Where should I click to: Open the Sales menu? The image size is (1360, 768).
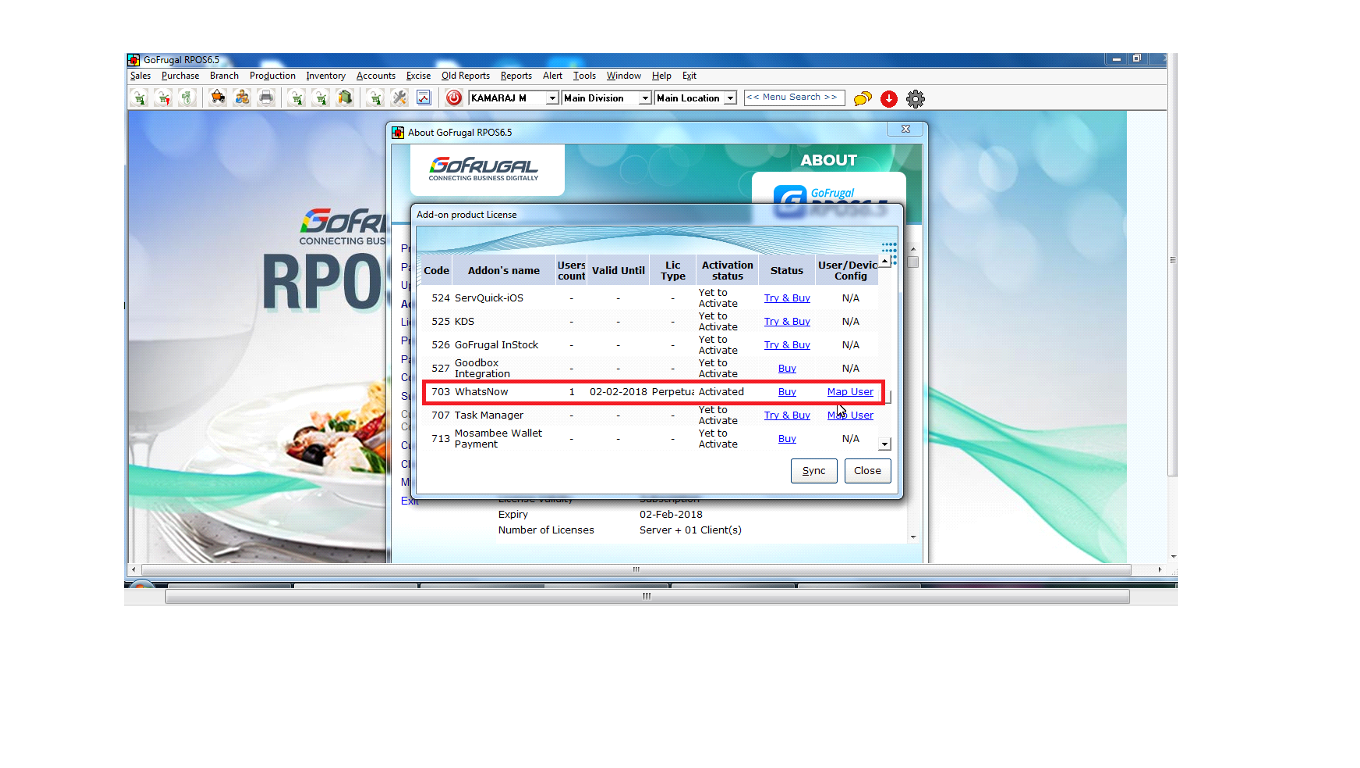click(141, 76)
